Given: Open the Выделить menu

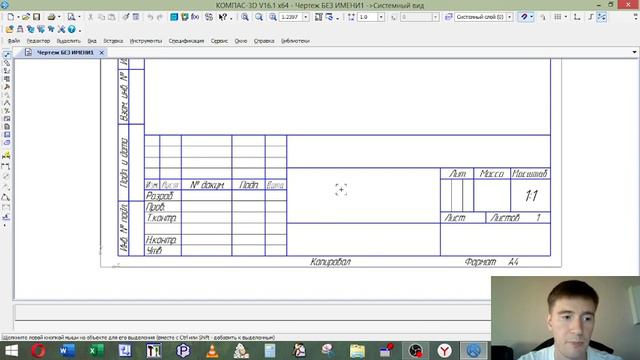Looking at the screenshot, I should point(69,41).
